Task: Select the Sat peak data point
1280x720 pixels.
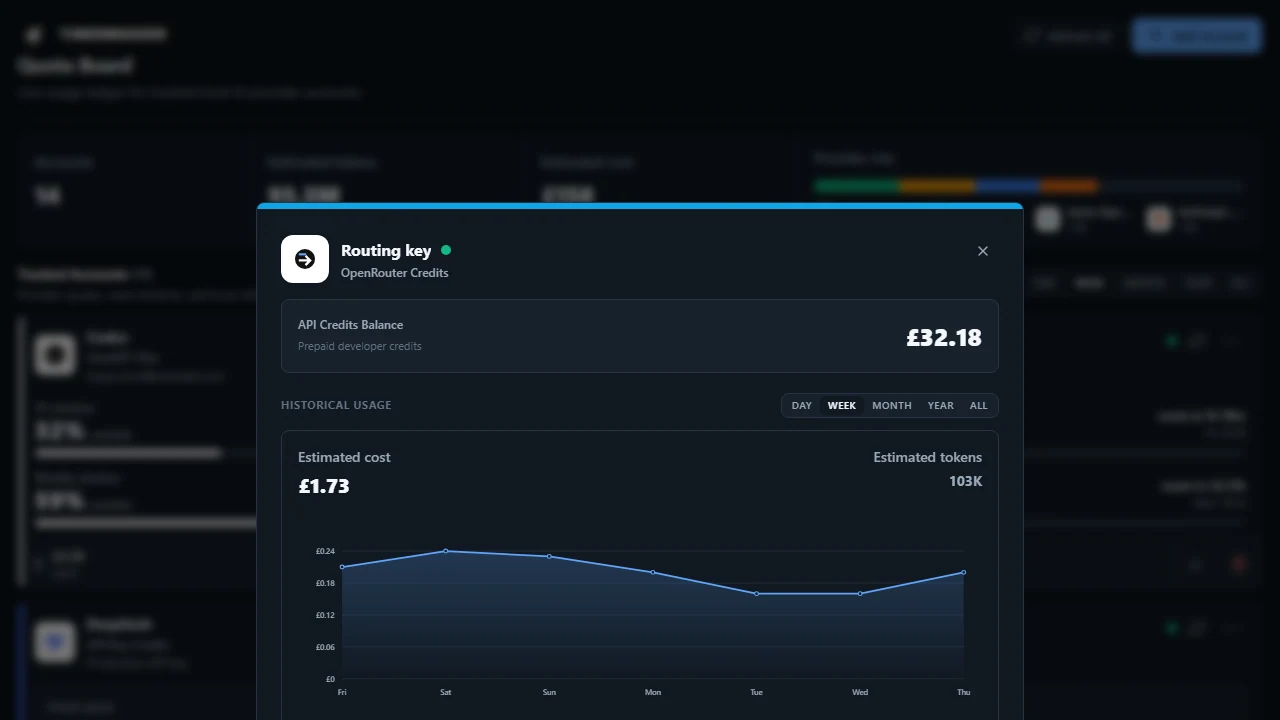Action: [446, 551]
